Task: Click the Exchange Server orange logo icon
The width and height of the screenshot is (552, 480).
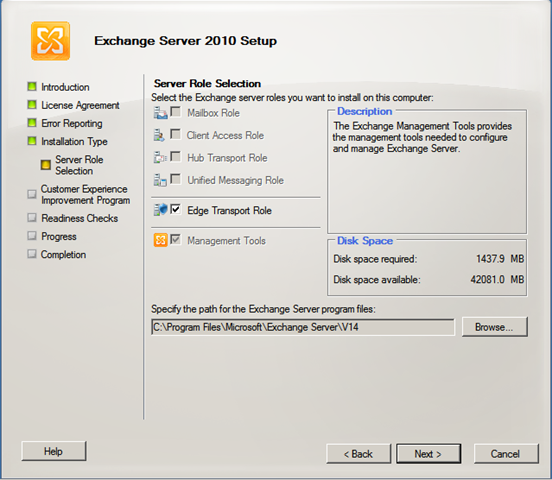Action: pyautogui.click(x=50, y=41)
